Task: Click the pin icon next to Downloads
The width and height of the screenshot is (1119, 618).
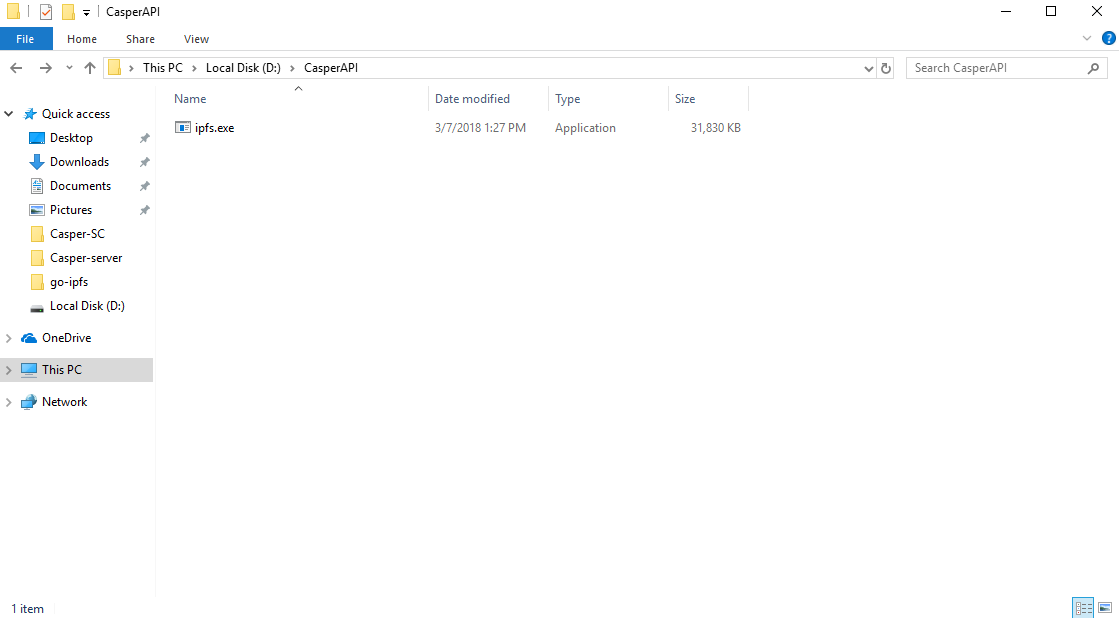Action: 144,162
